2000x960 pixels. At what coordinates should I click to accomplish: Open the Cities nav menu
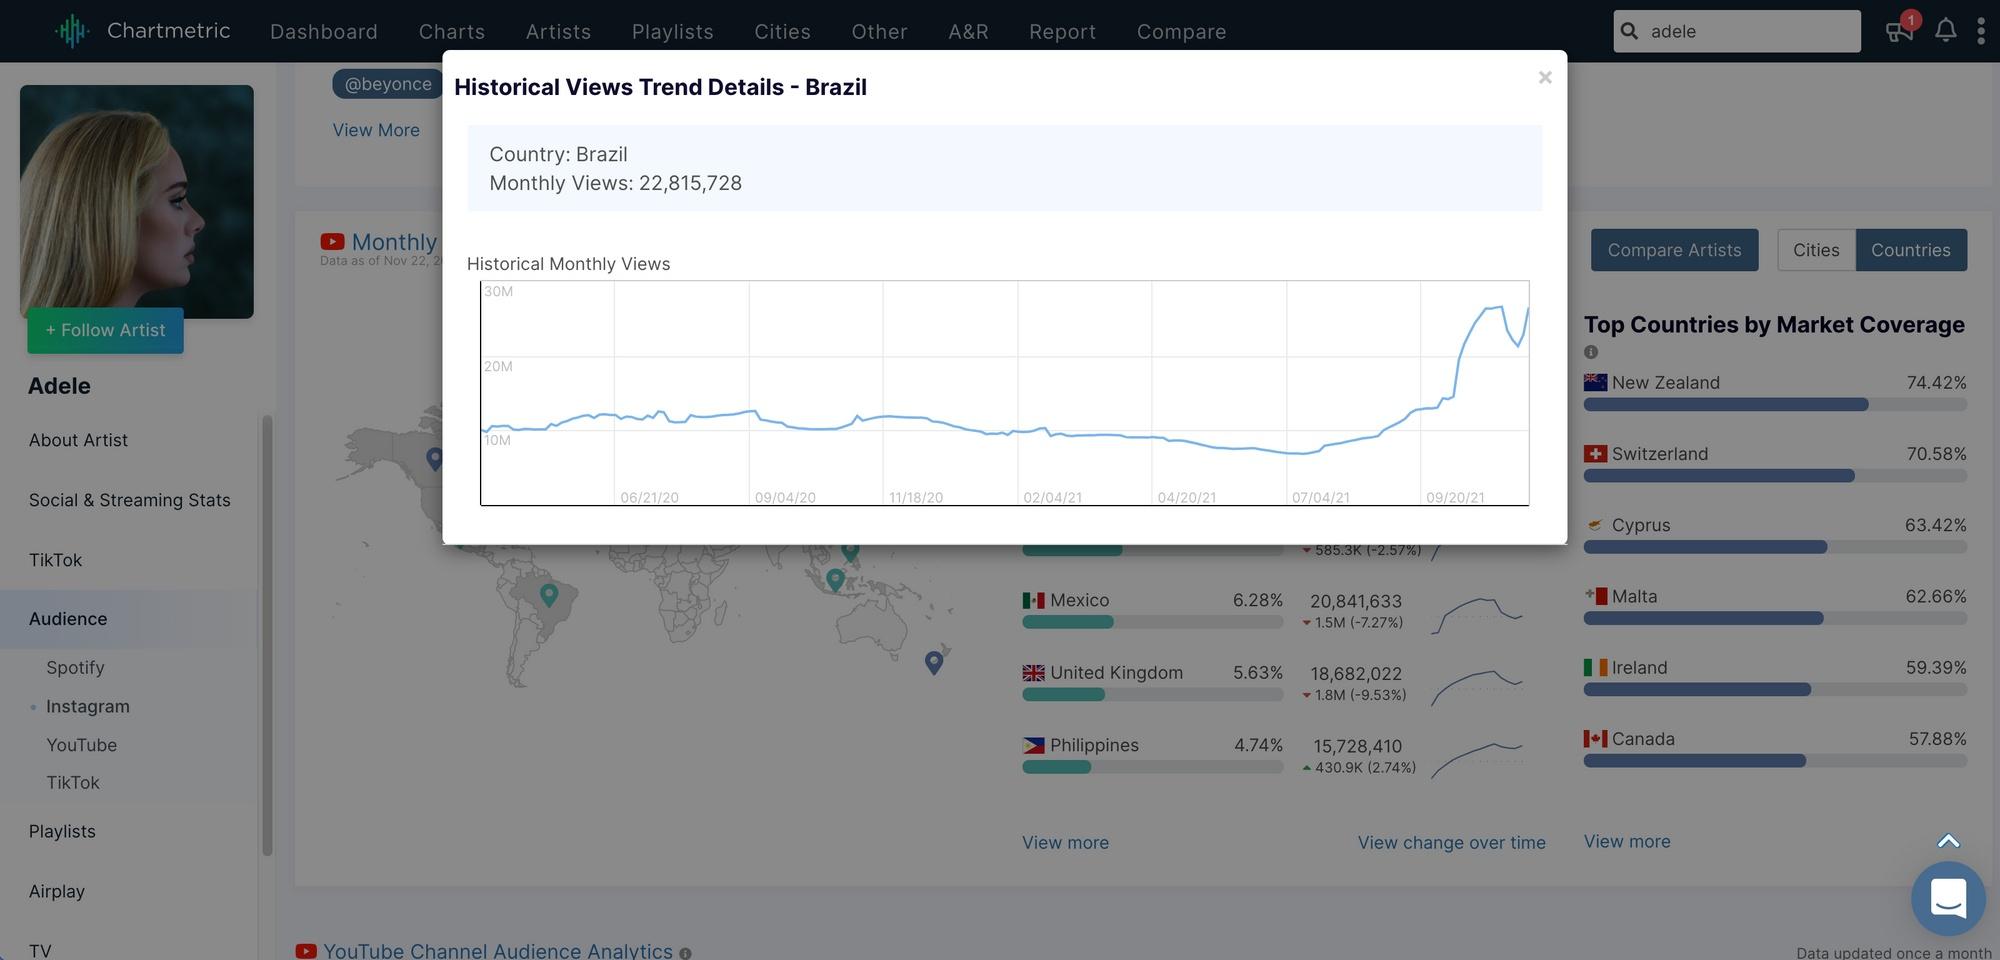(x=782, y=31)
